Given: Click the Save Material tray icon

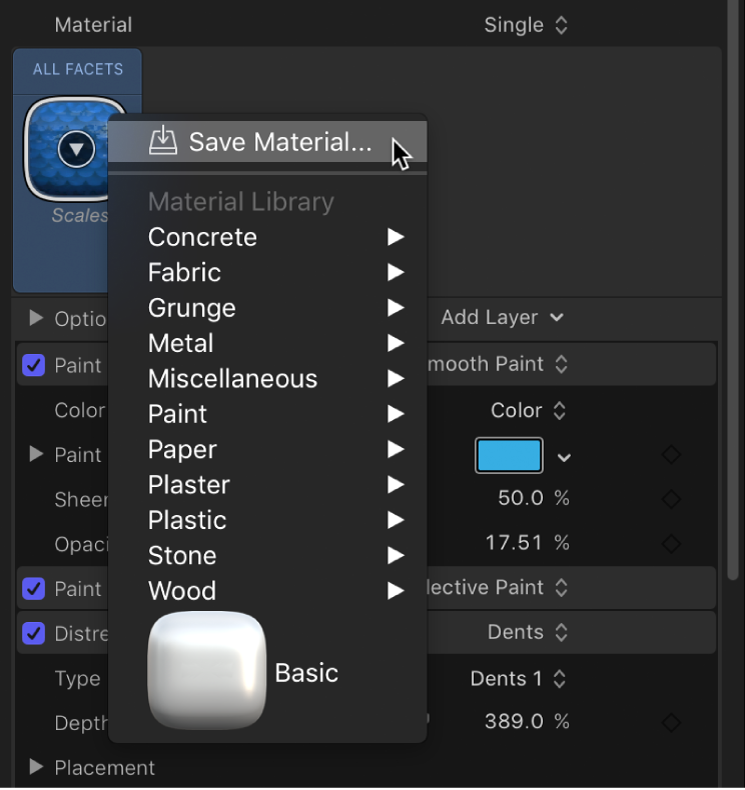Looking at the screenshot, I should [x=163, y=141].
